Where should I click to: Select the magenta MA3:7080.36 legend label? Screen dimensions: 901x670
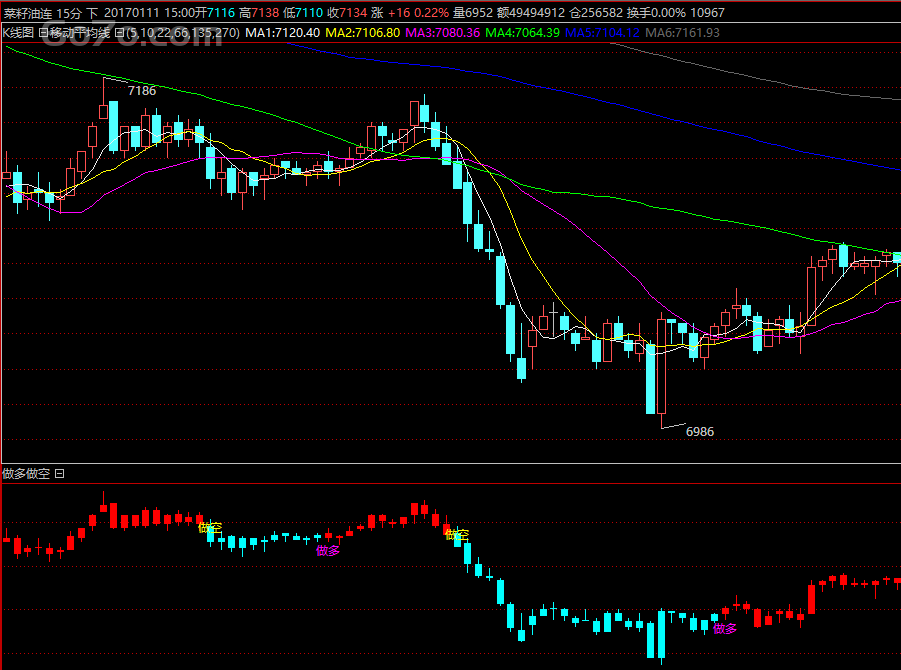click(x=442, y=33)
